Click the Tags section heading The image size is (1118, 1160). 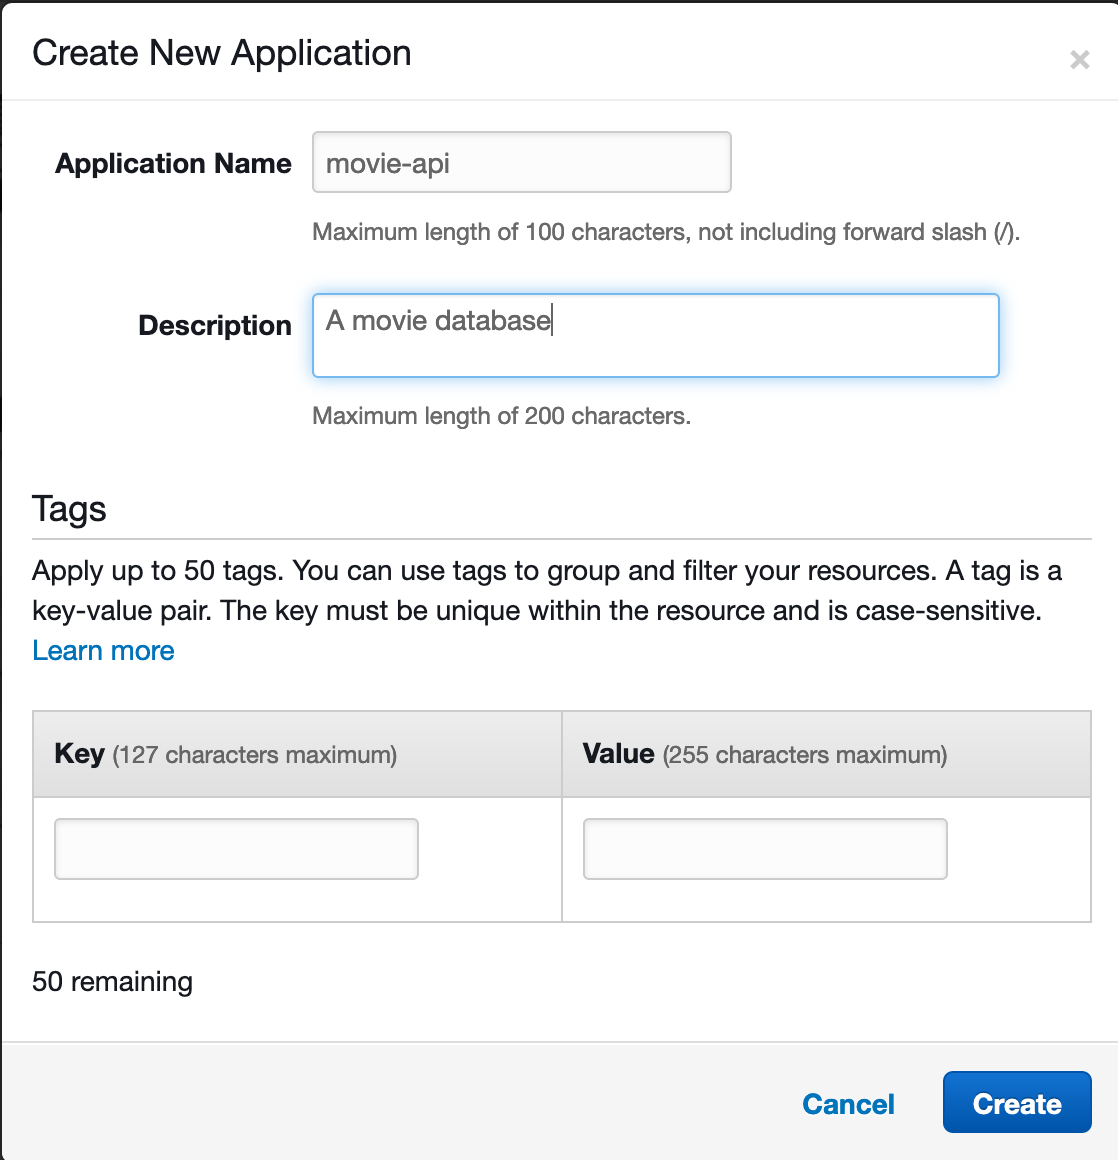click(69, 509)
